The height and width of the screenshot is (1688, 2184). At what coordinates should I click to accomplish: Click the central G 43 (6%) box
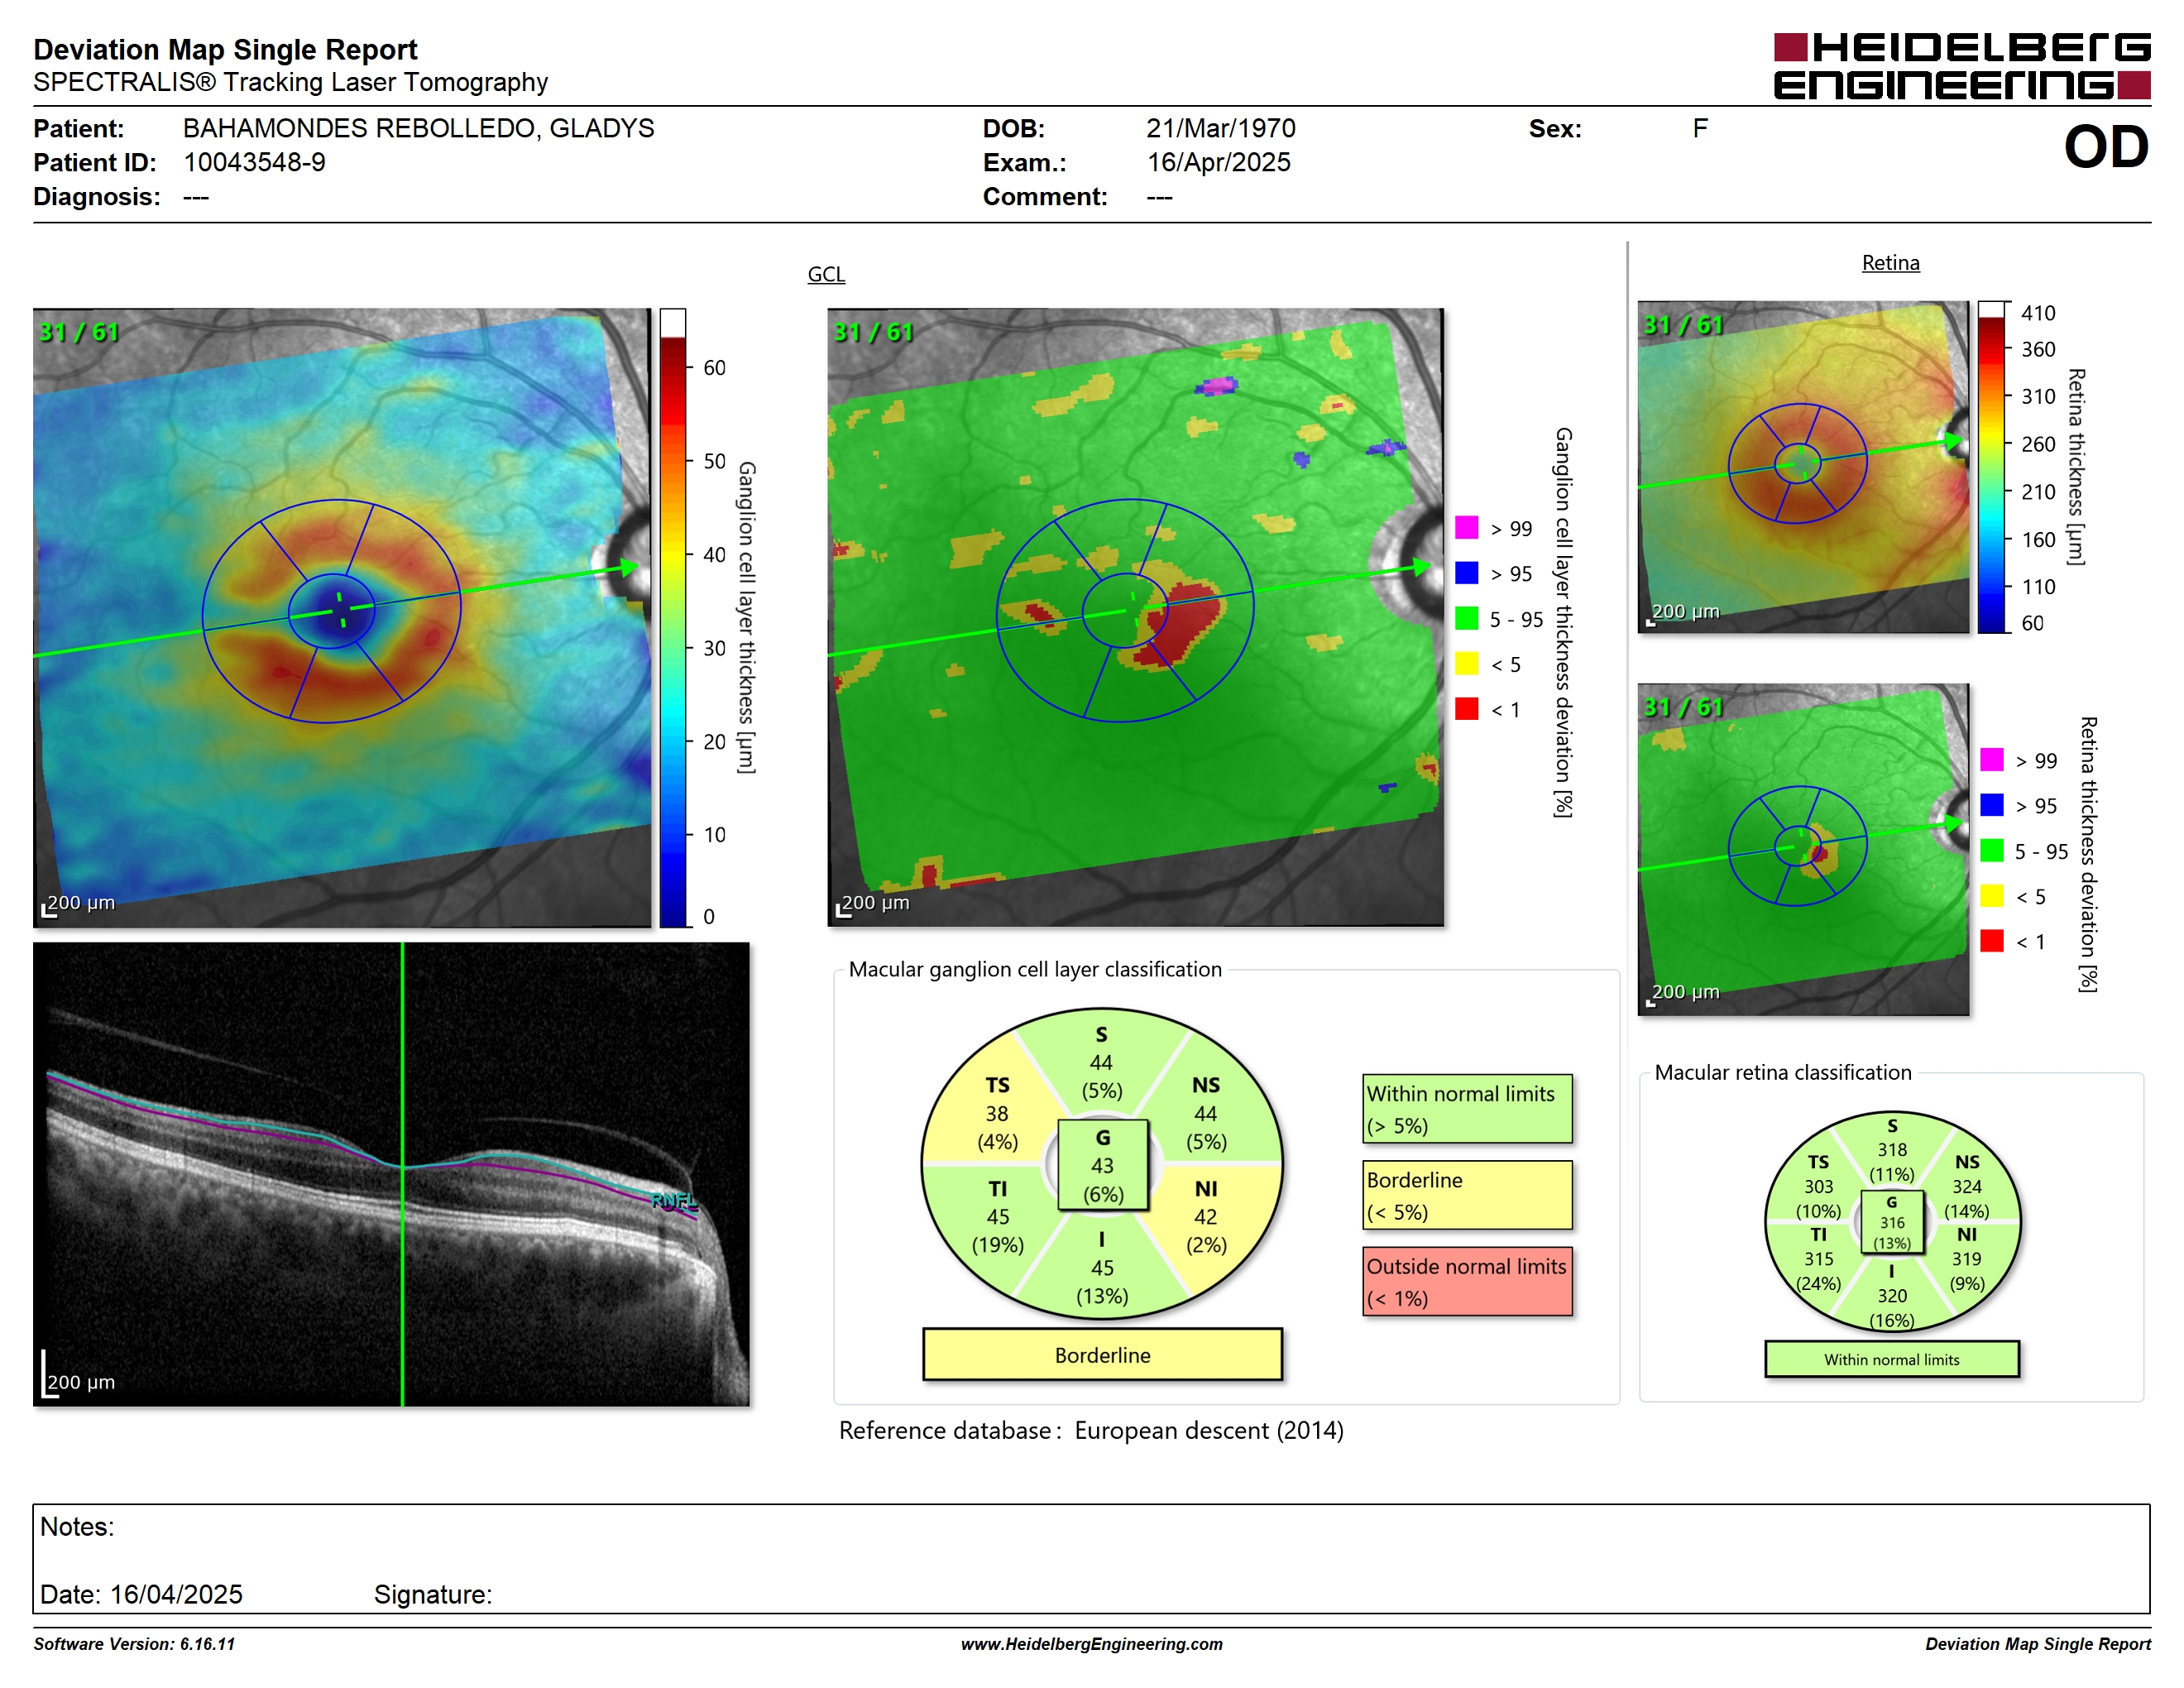[1102, 1166]
